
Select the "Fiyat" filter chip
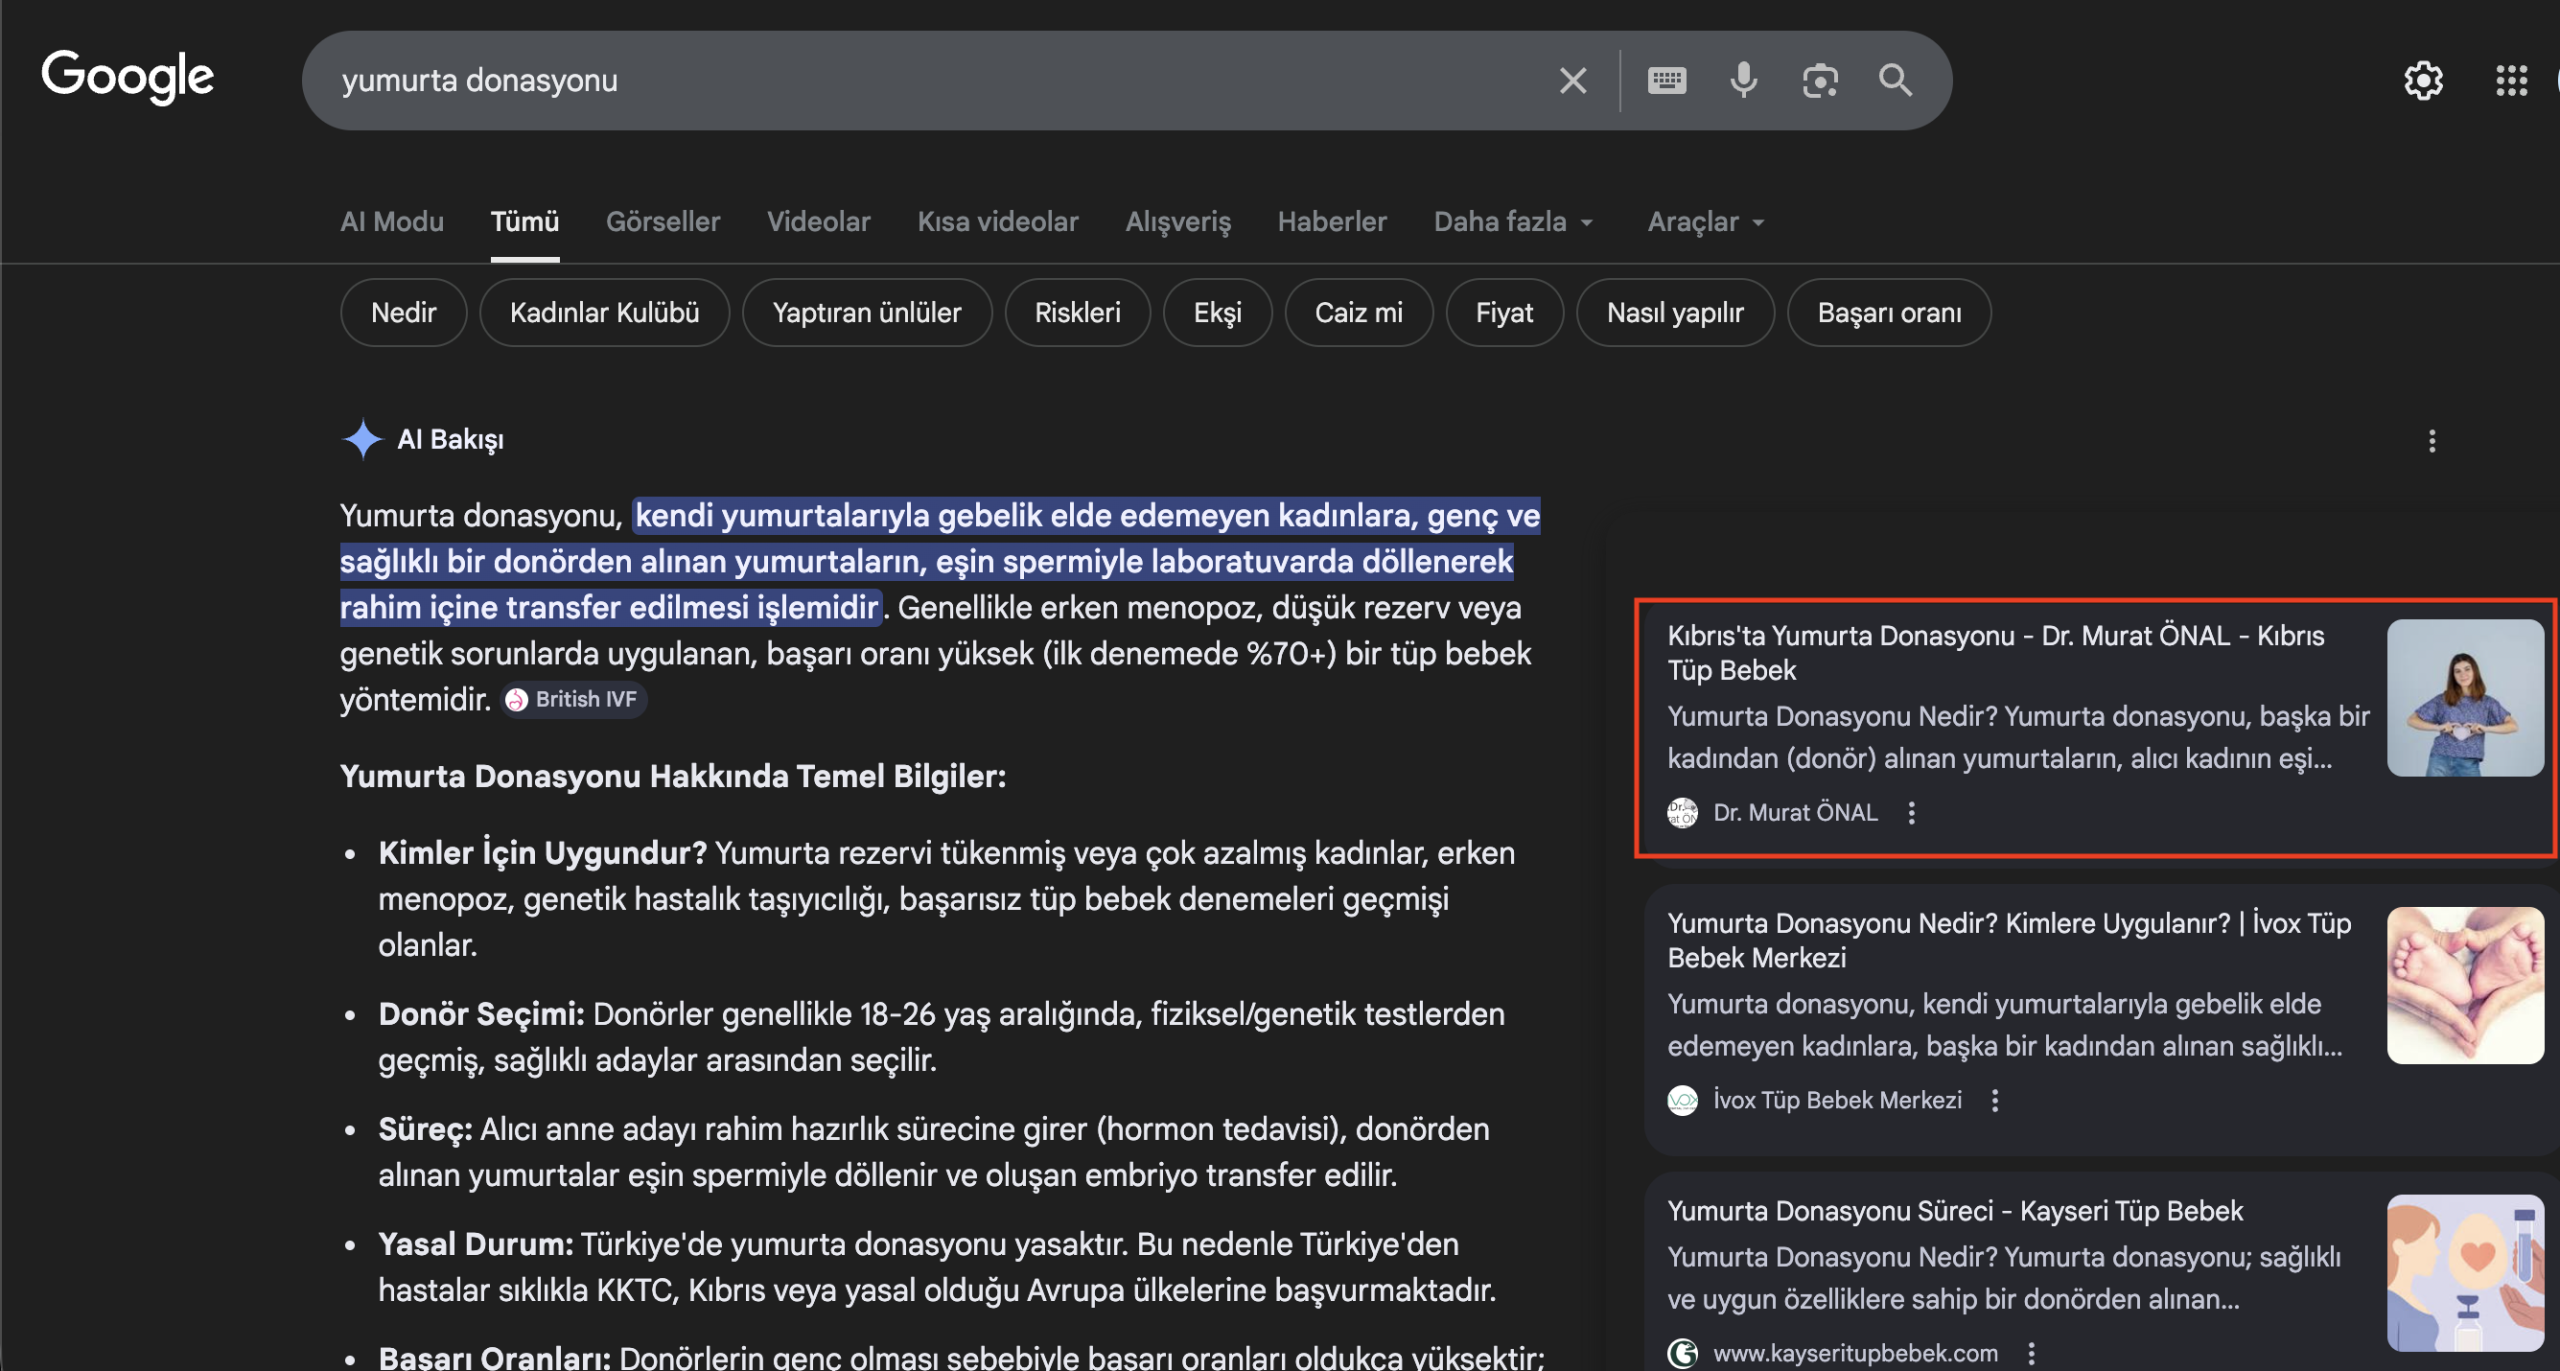pos(1505,312)
